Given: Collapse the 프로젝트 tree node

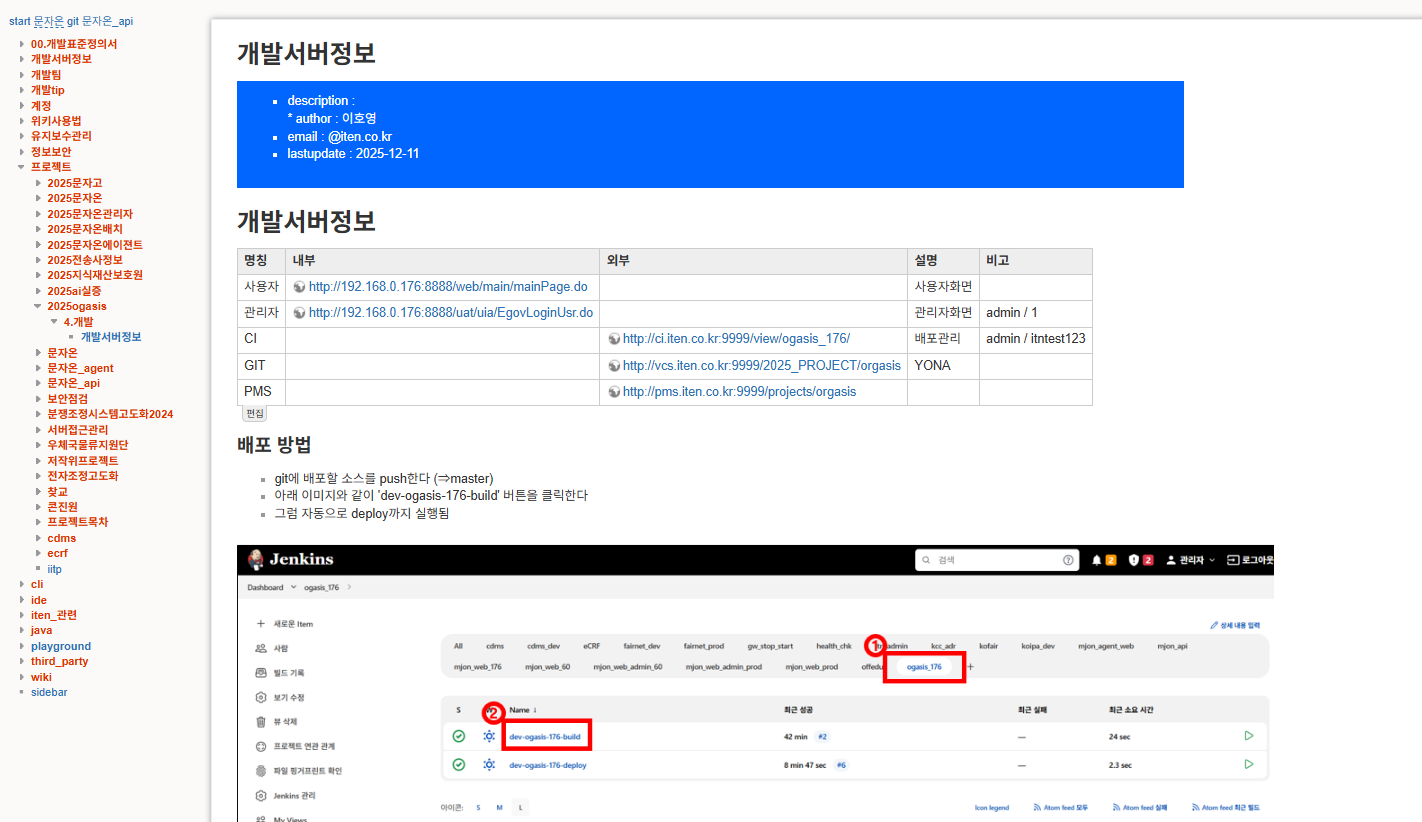Looking at the screenshot, I should pos(21,167).
